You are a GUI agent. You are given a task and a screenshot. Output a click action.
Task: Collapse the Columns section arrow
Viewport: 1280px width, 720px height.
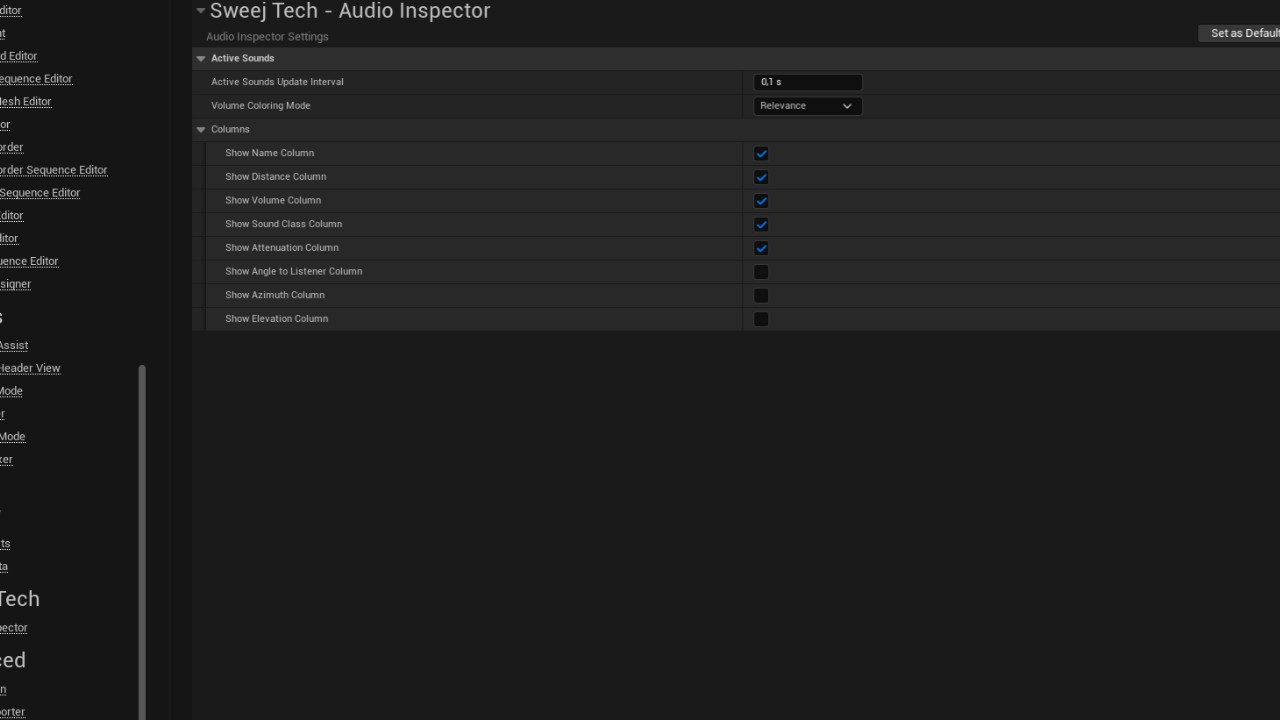tap(201, 130)
